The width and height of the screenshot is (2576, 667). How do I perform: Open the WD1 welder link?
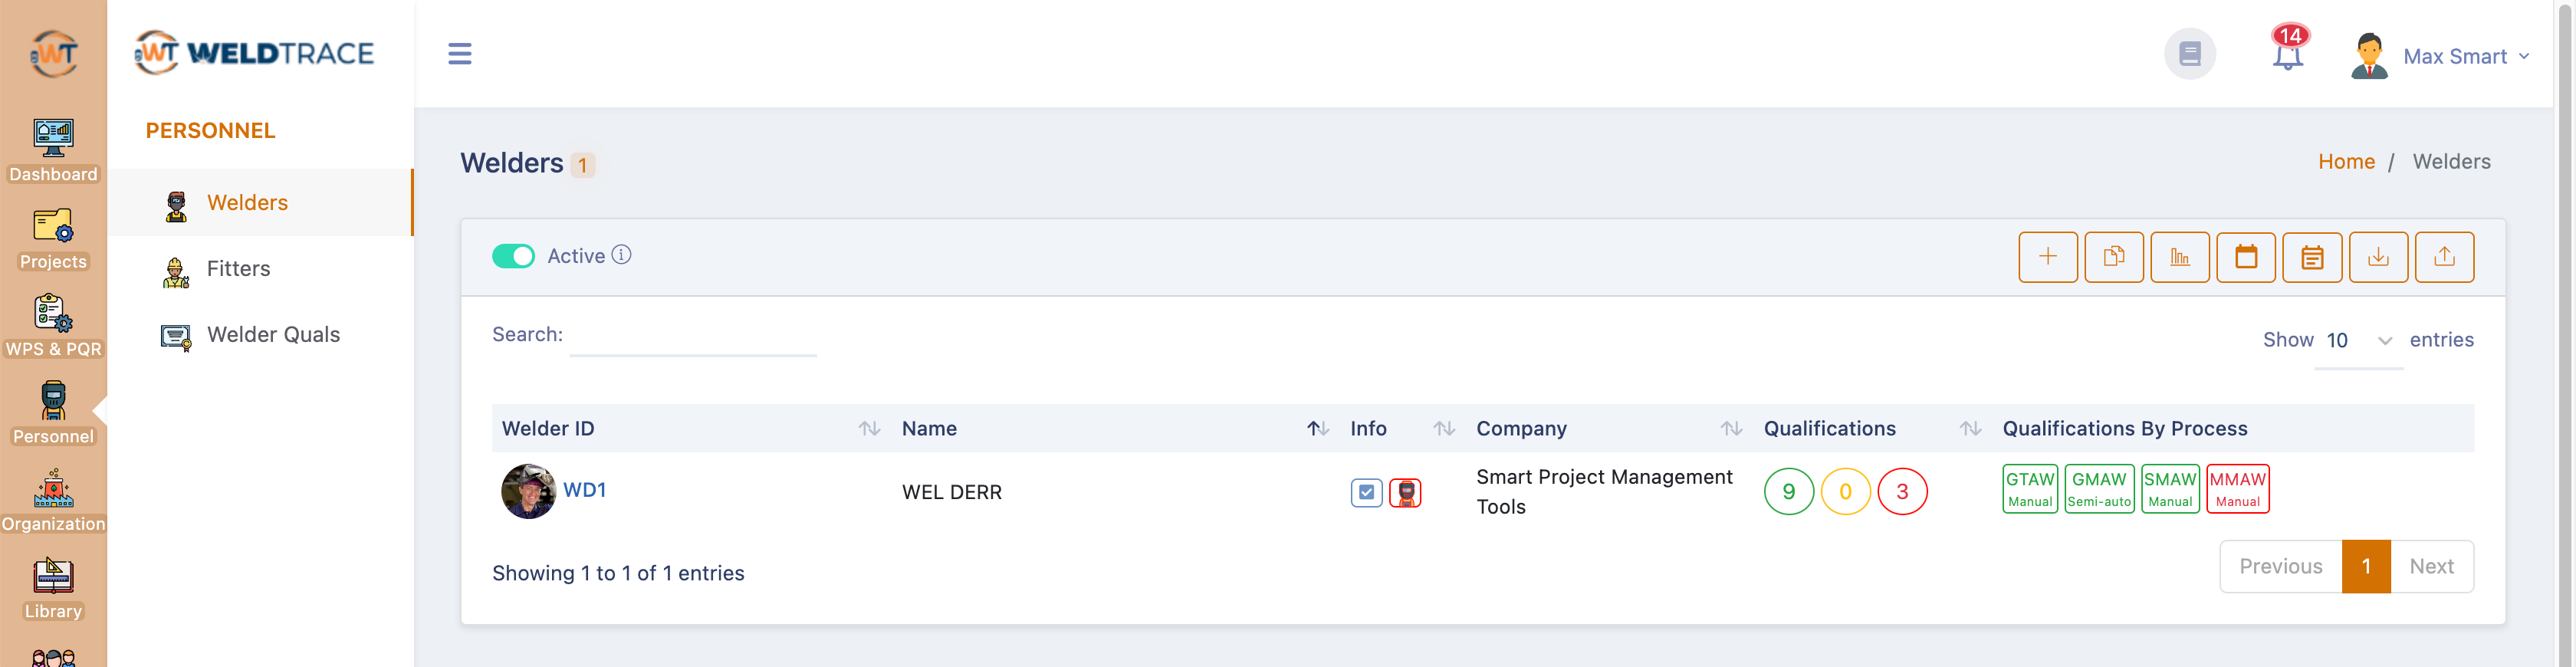point(584,490)
